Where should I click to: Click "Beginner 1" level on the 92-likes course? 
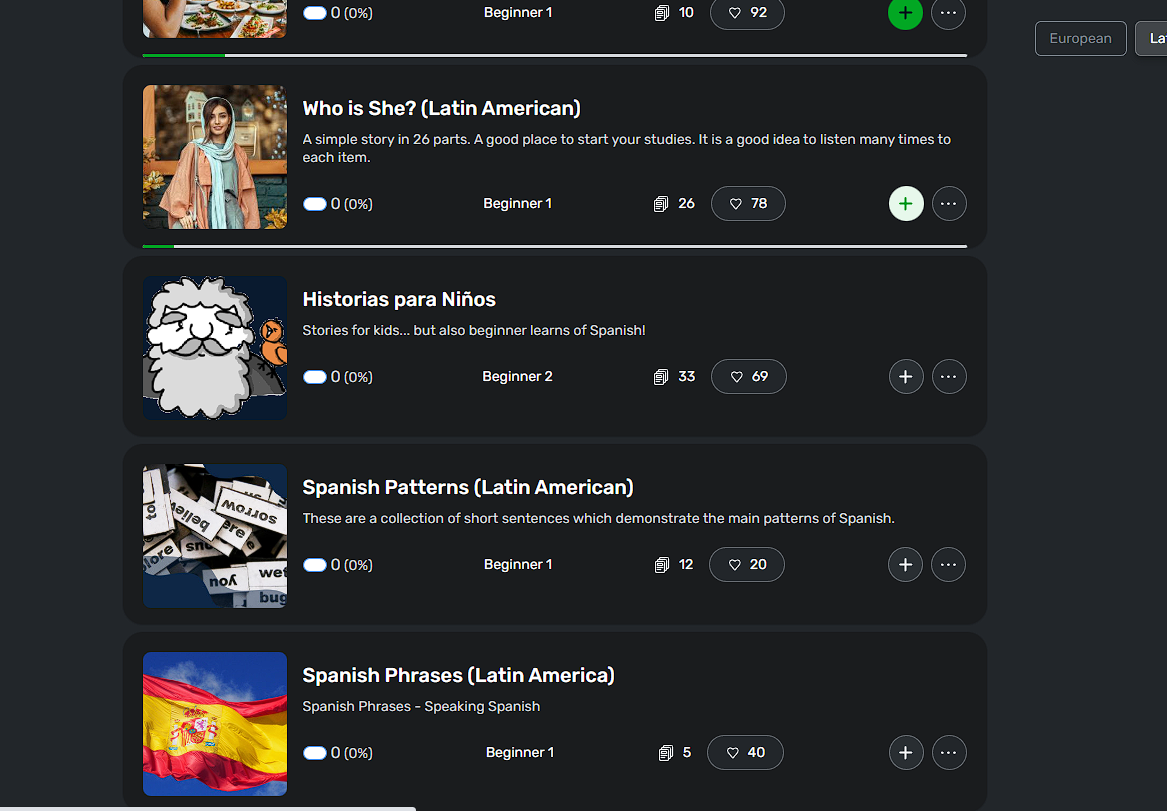pyautogui.click(x=518, y=13)
